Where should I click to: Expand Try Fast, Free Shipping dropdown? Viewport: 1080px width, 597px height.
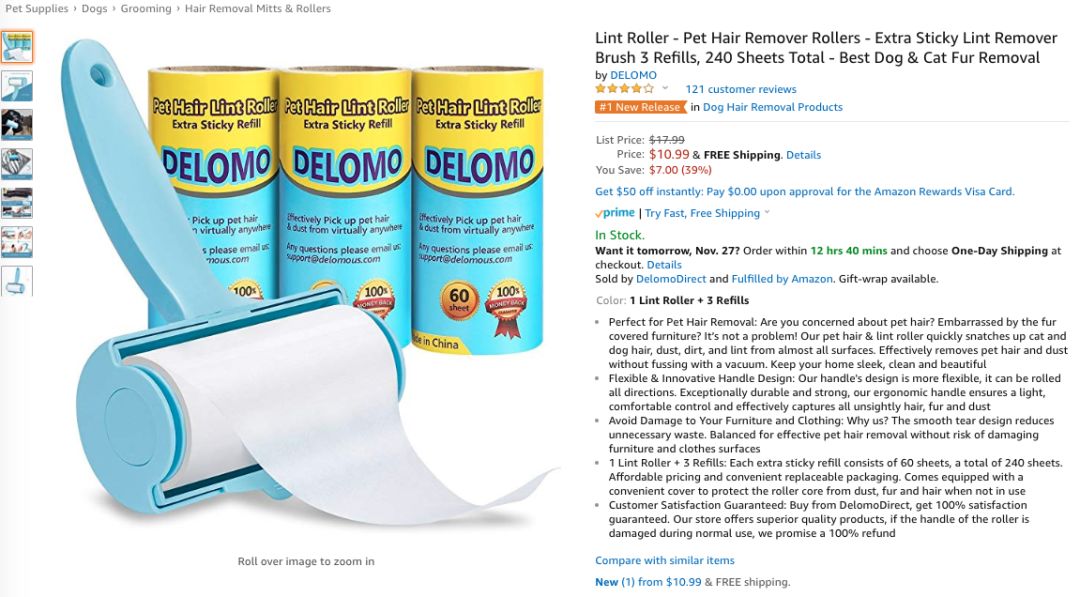(767, 213)
